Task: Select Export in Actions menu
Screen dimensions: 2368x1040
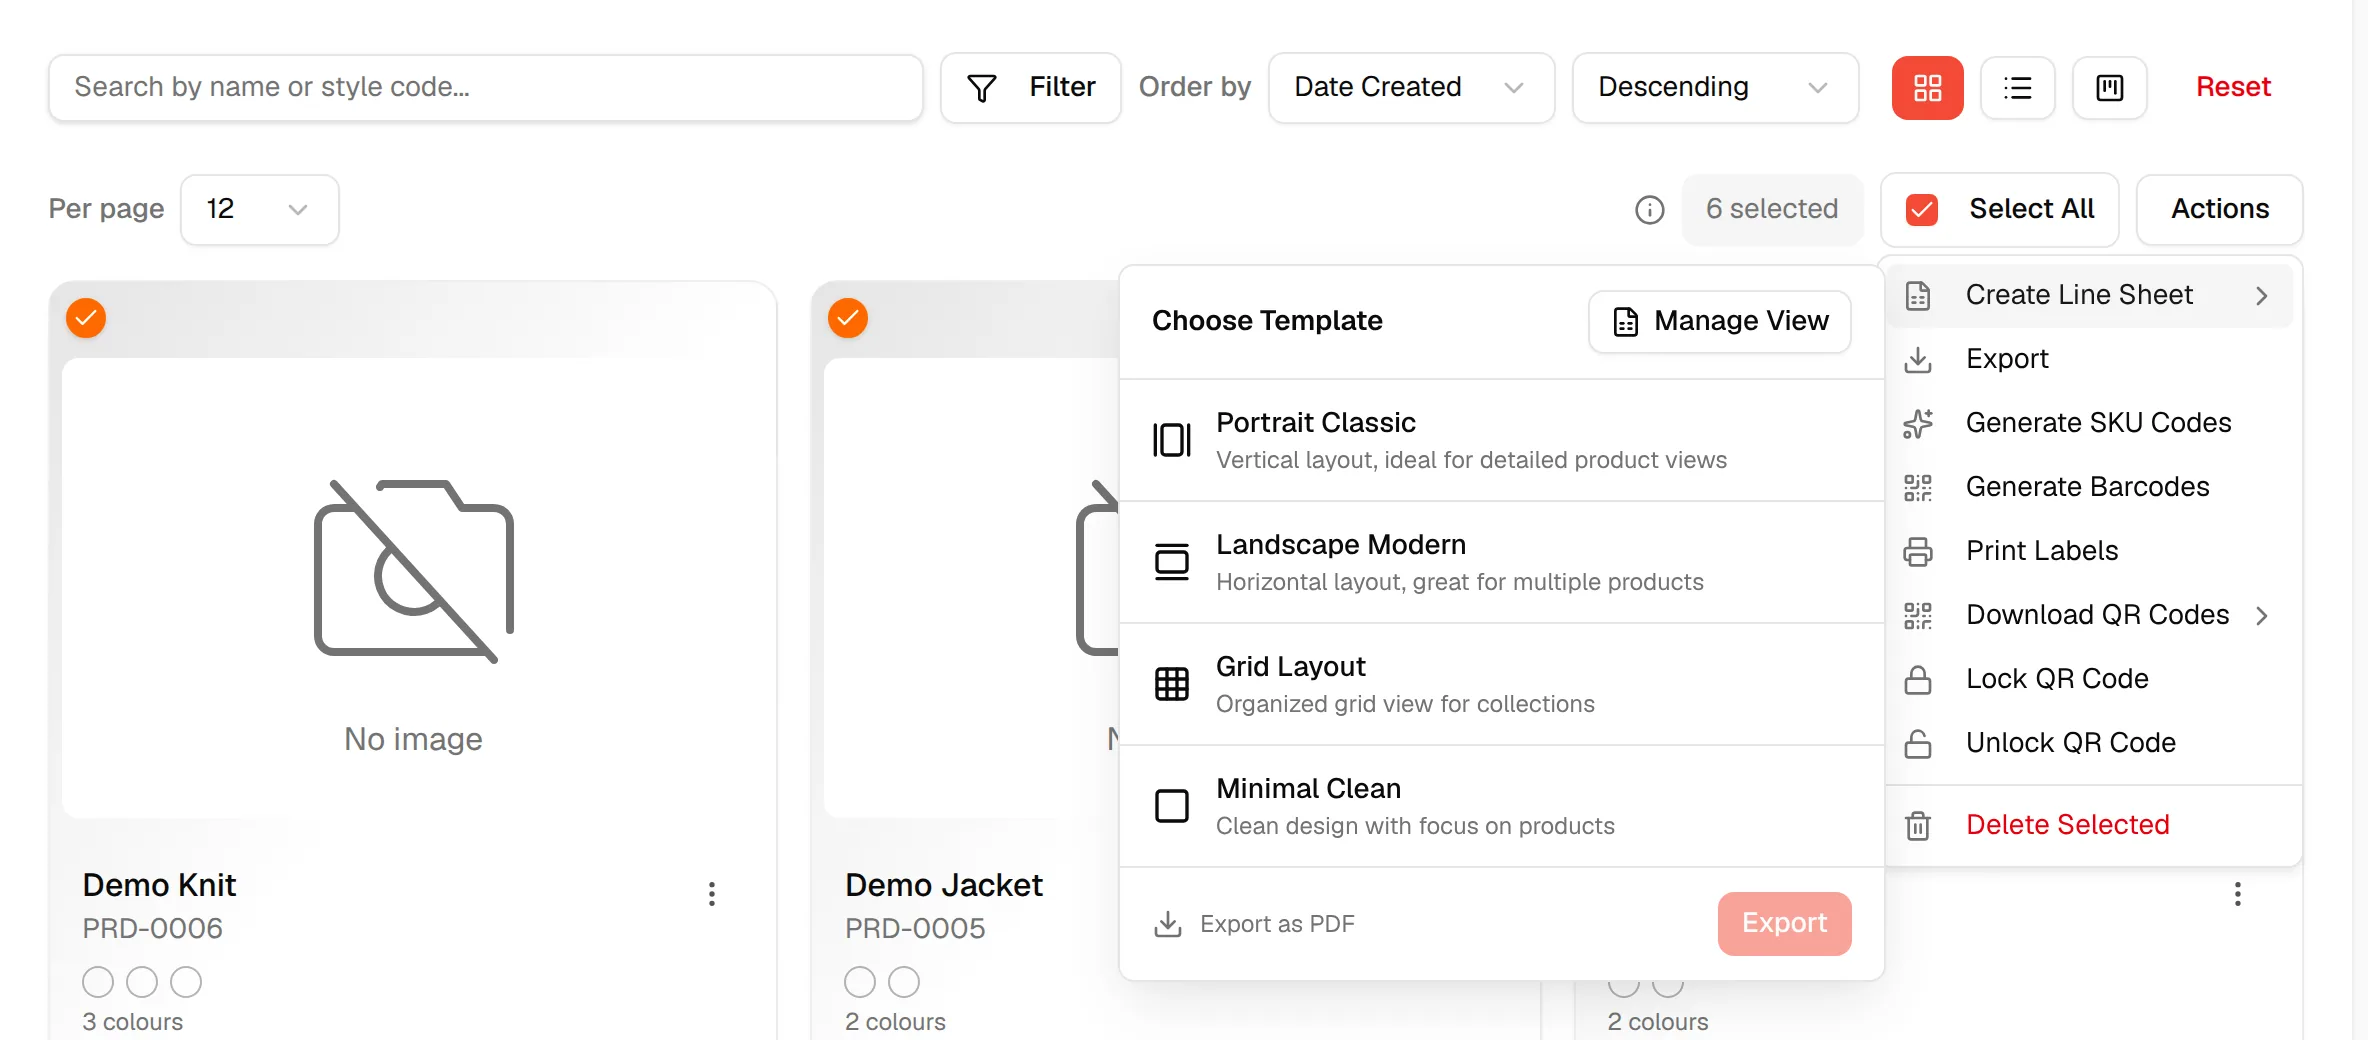Action: 2091,359
